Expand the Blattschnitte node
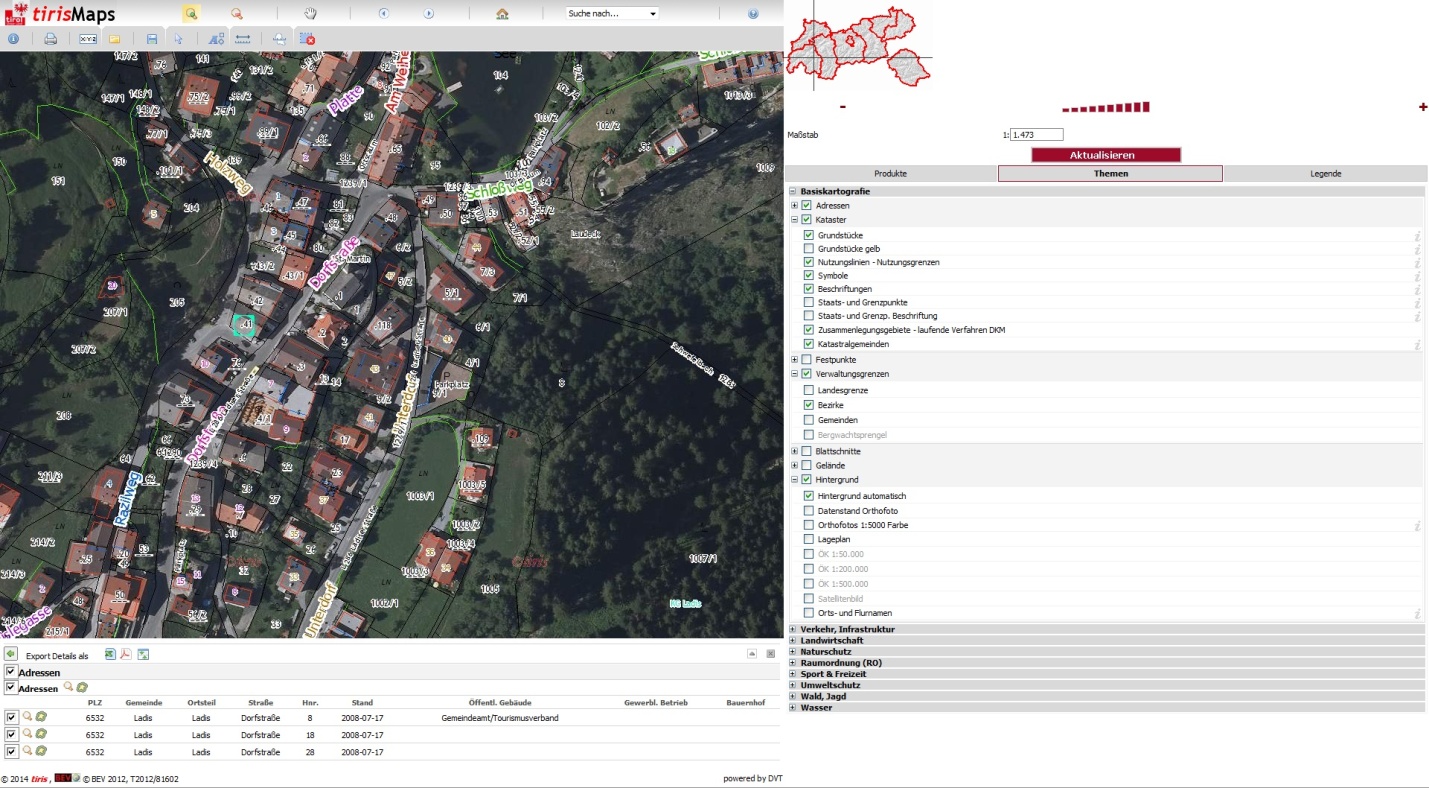This screenshot has height=788, width=1429. (x=795, y=451)
